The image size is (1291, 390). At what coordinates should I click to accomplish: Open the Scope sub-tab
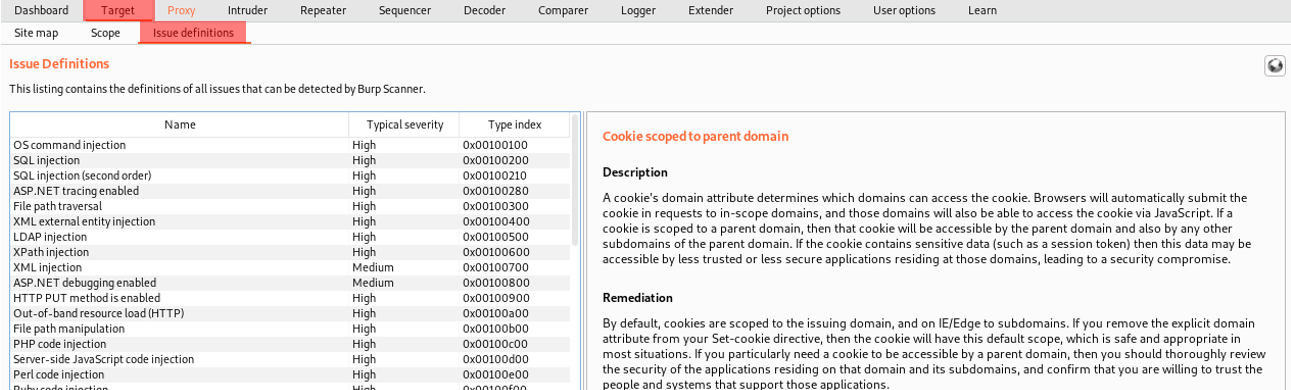coord(105,33)
